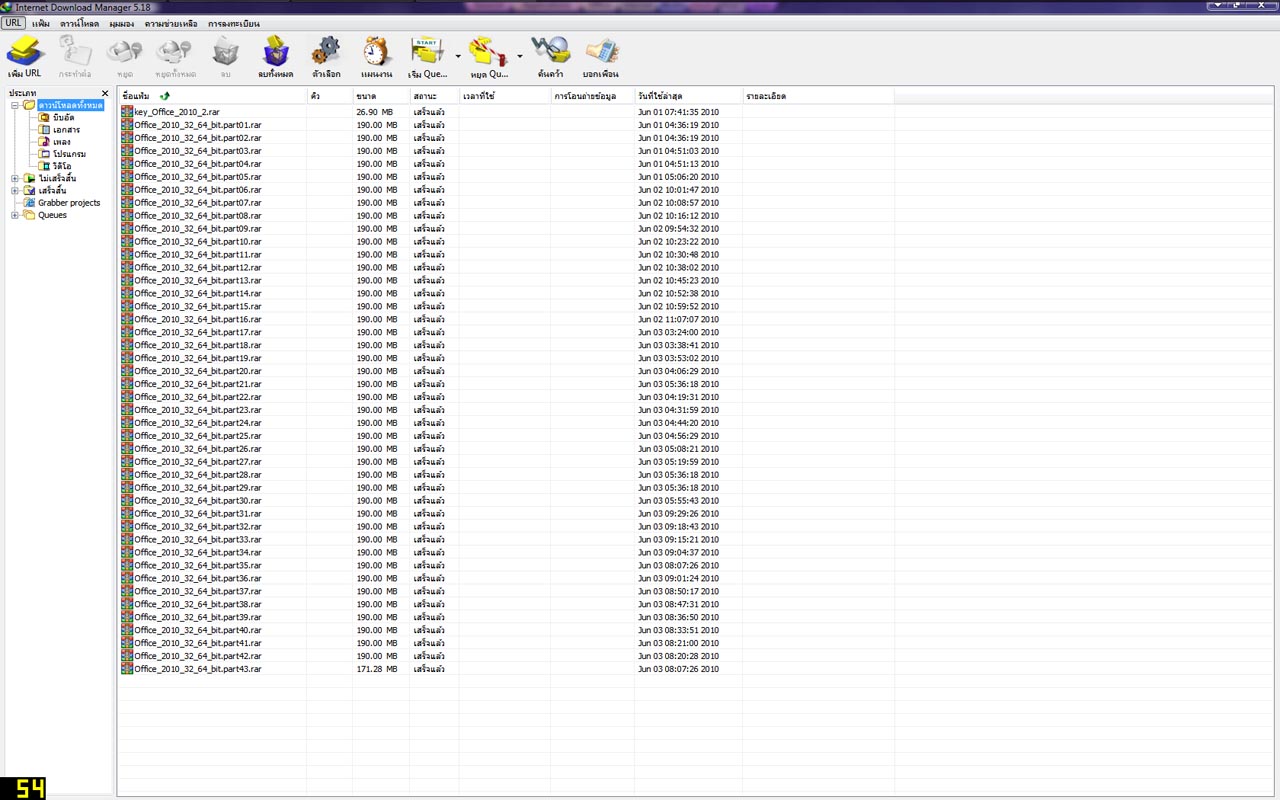Select file Office_2010_32_64_bit.part17.rar

pyautogui.click(x=198, y=332)
